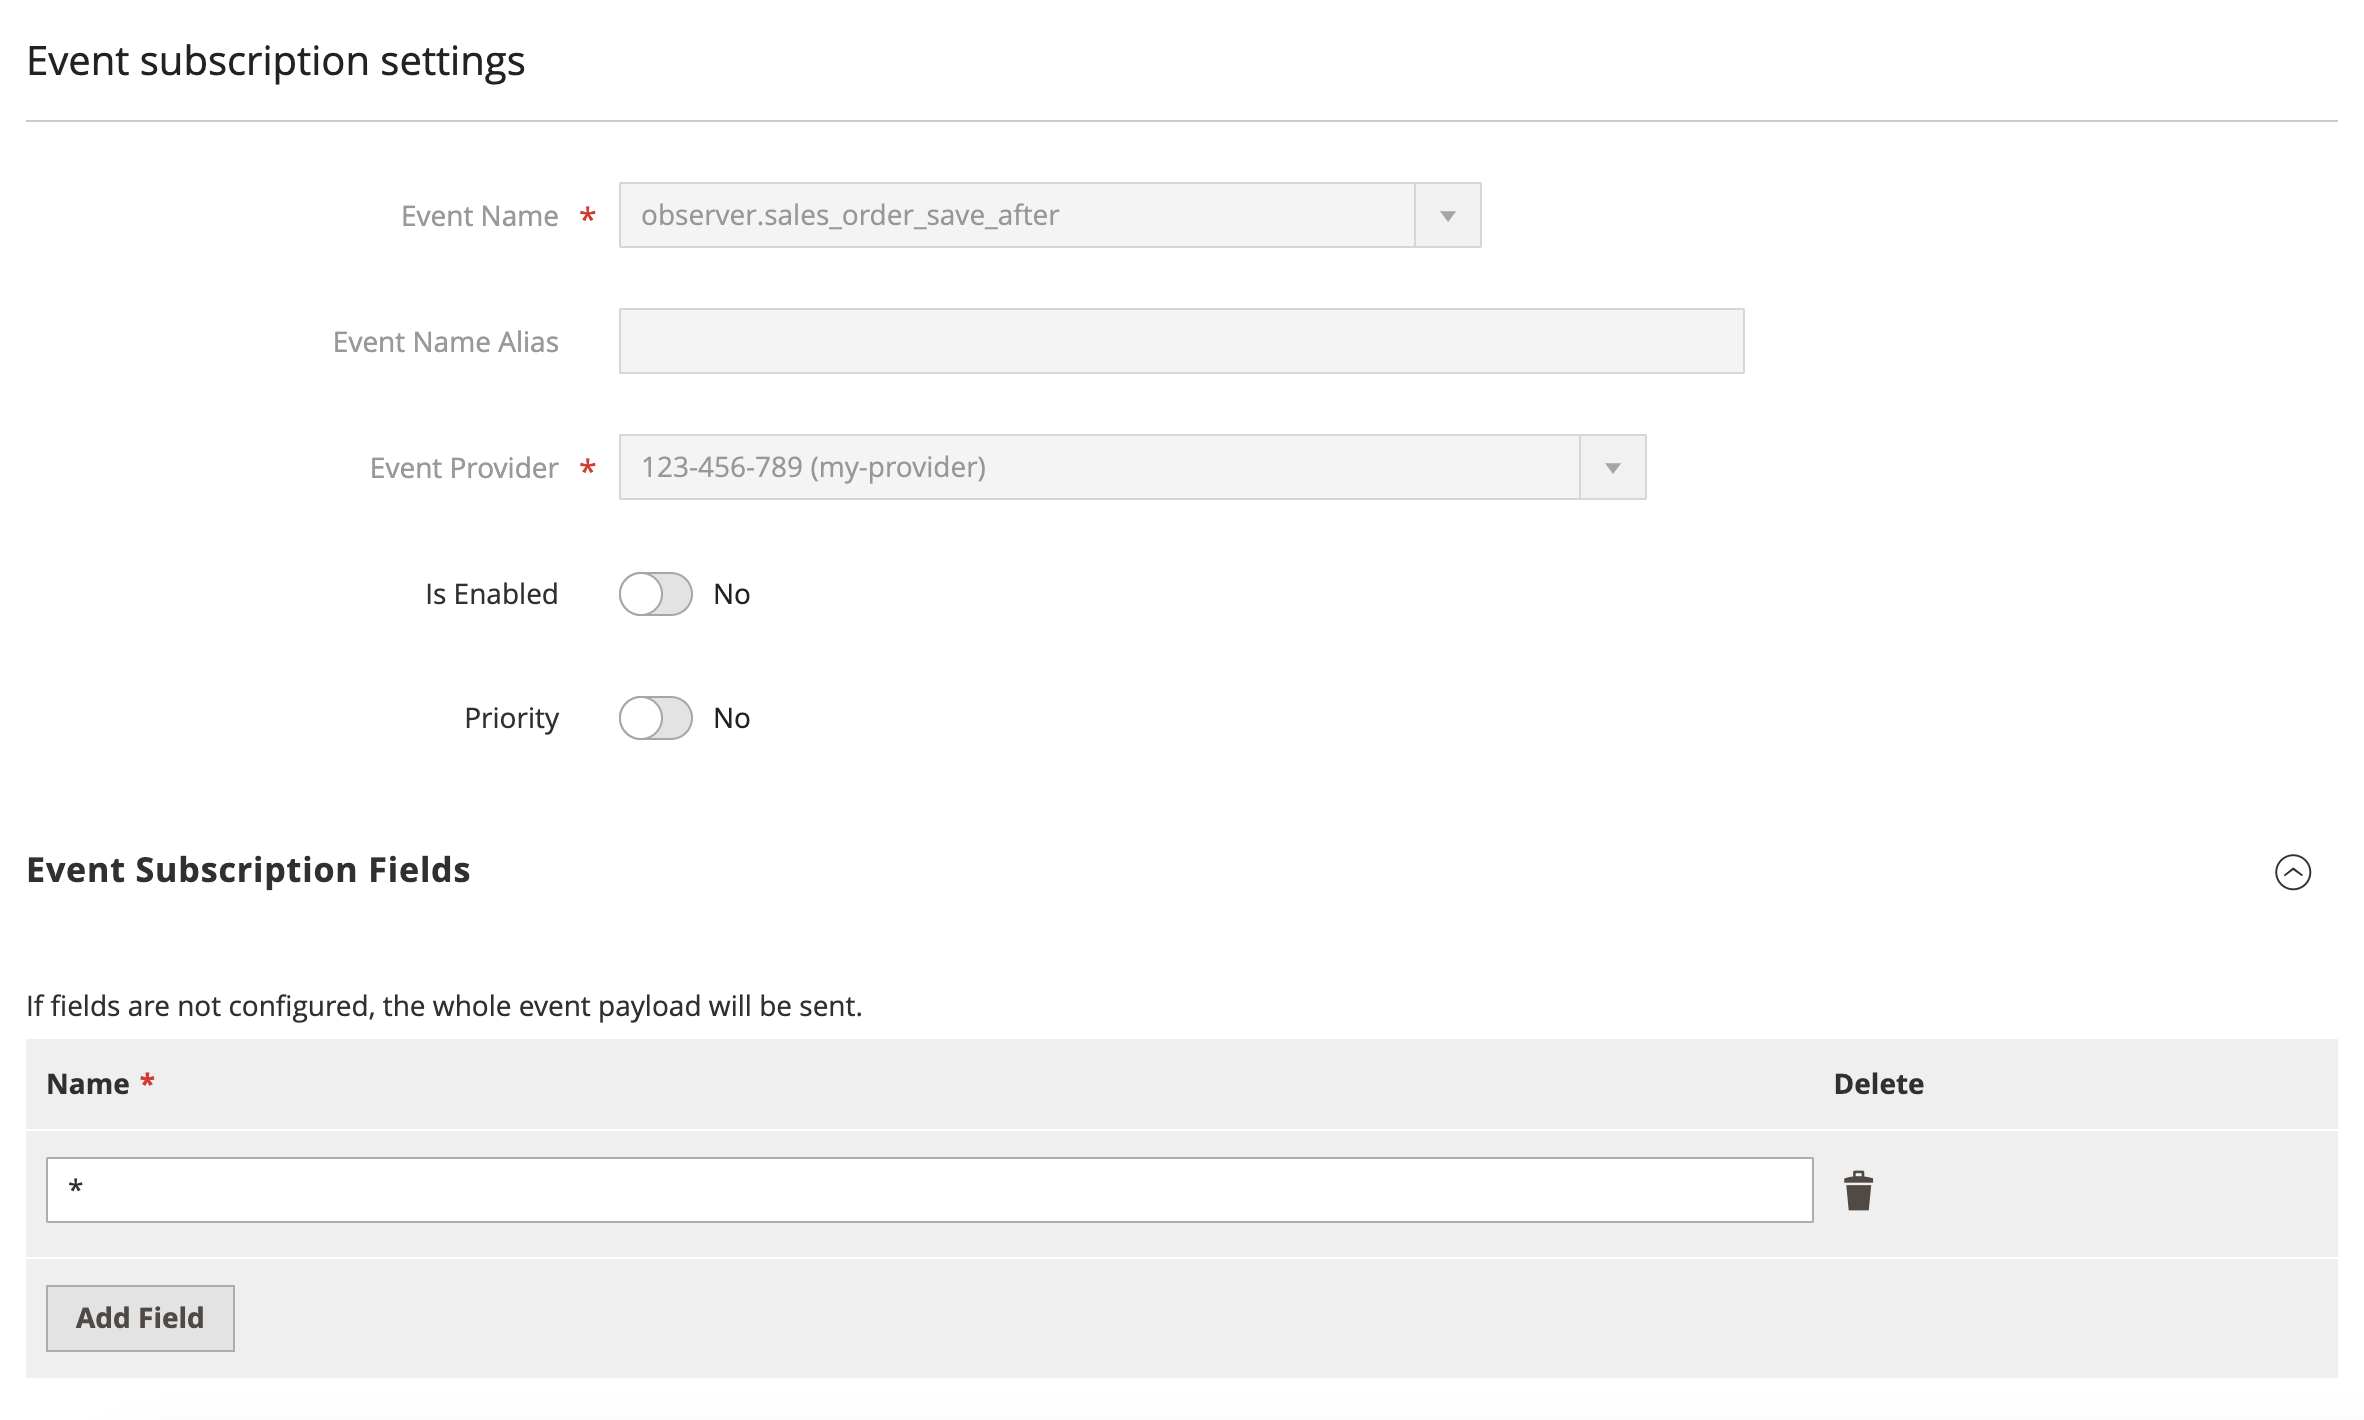Click the Event Subscription Fields heading
2364x1420 pixels.
(x=248, y=870)
